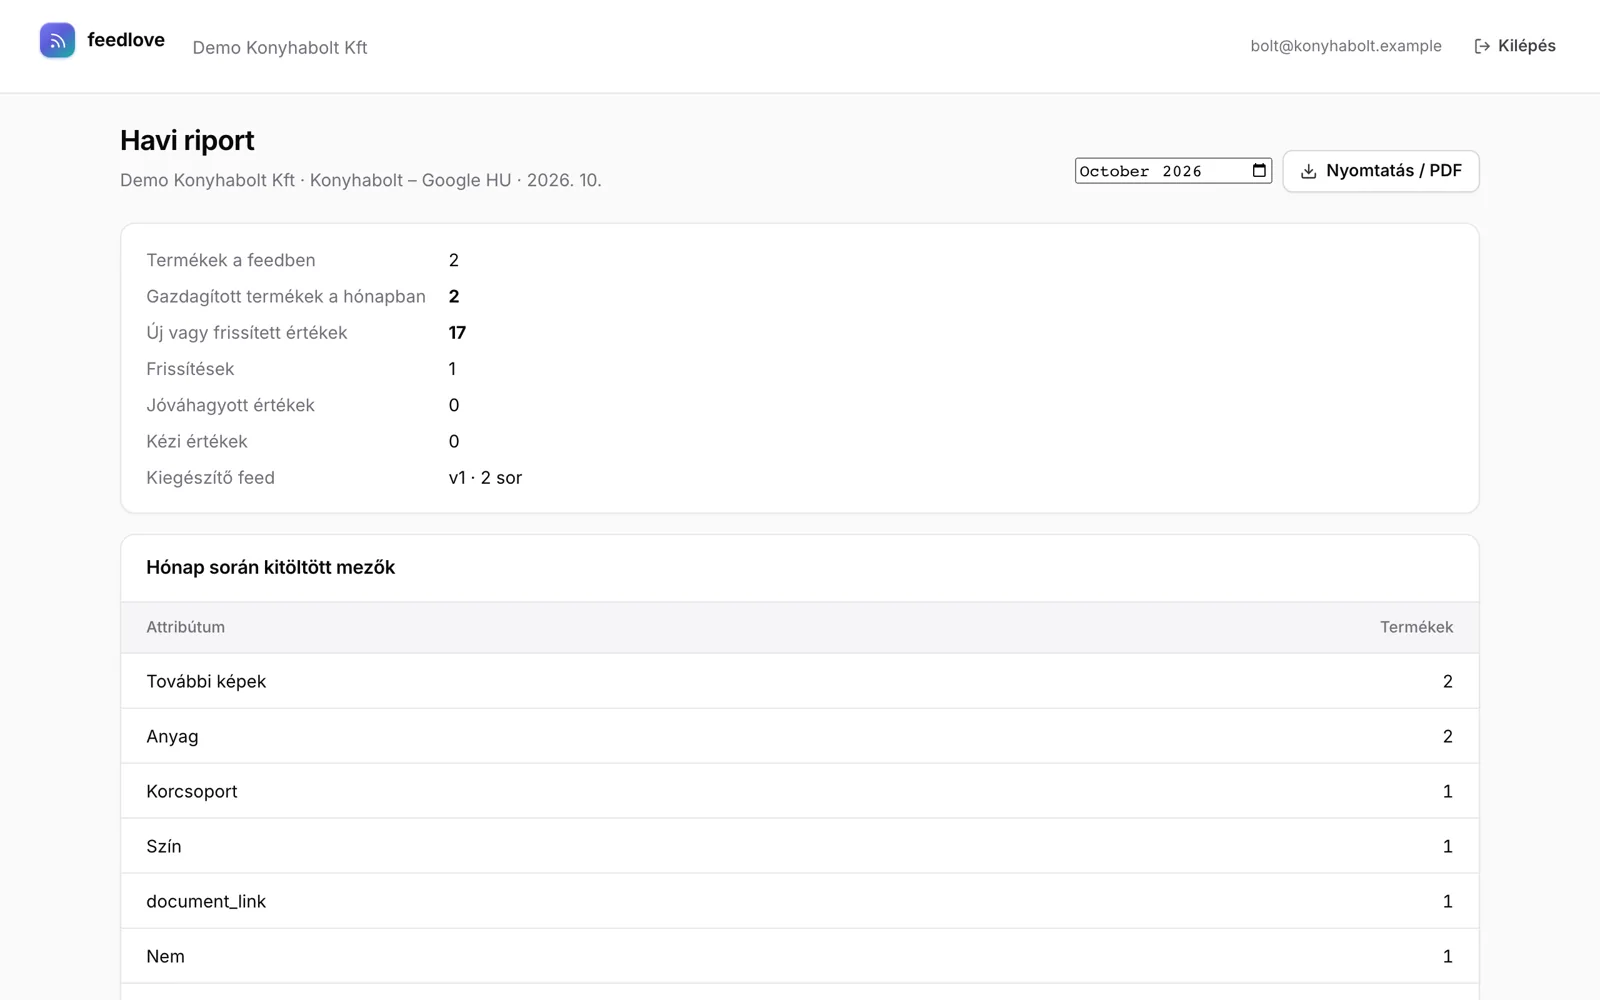The image size is (1600, 1000).
Task: Click the Új vagy frissített értékek label
Action: coord(247,333)
